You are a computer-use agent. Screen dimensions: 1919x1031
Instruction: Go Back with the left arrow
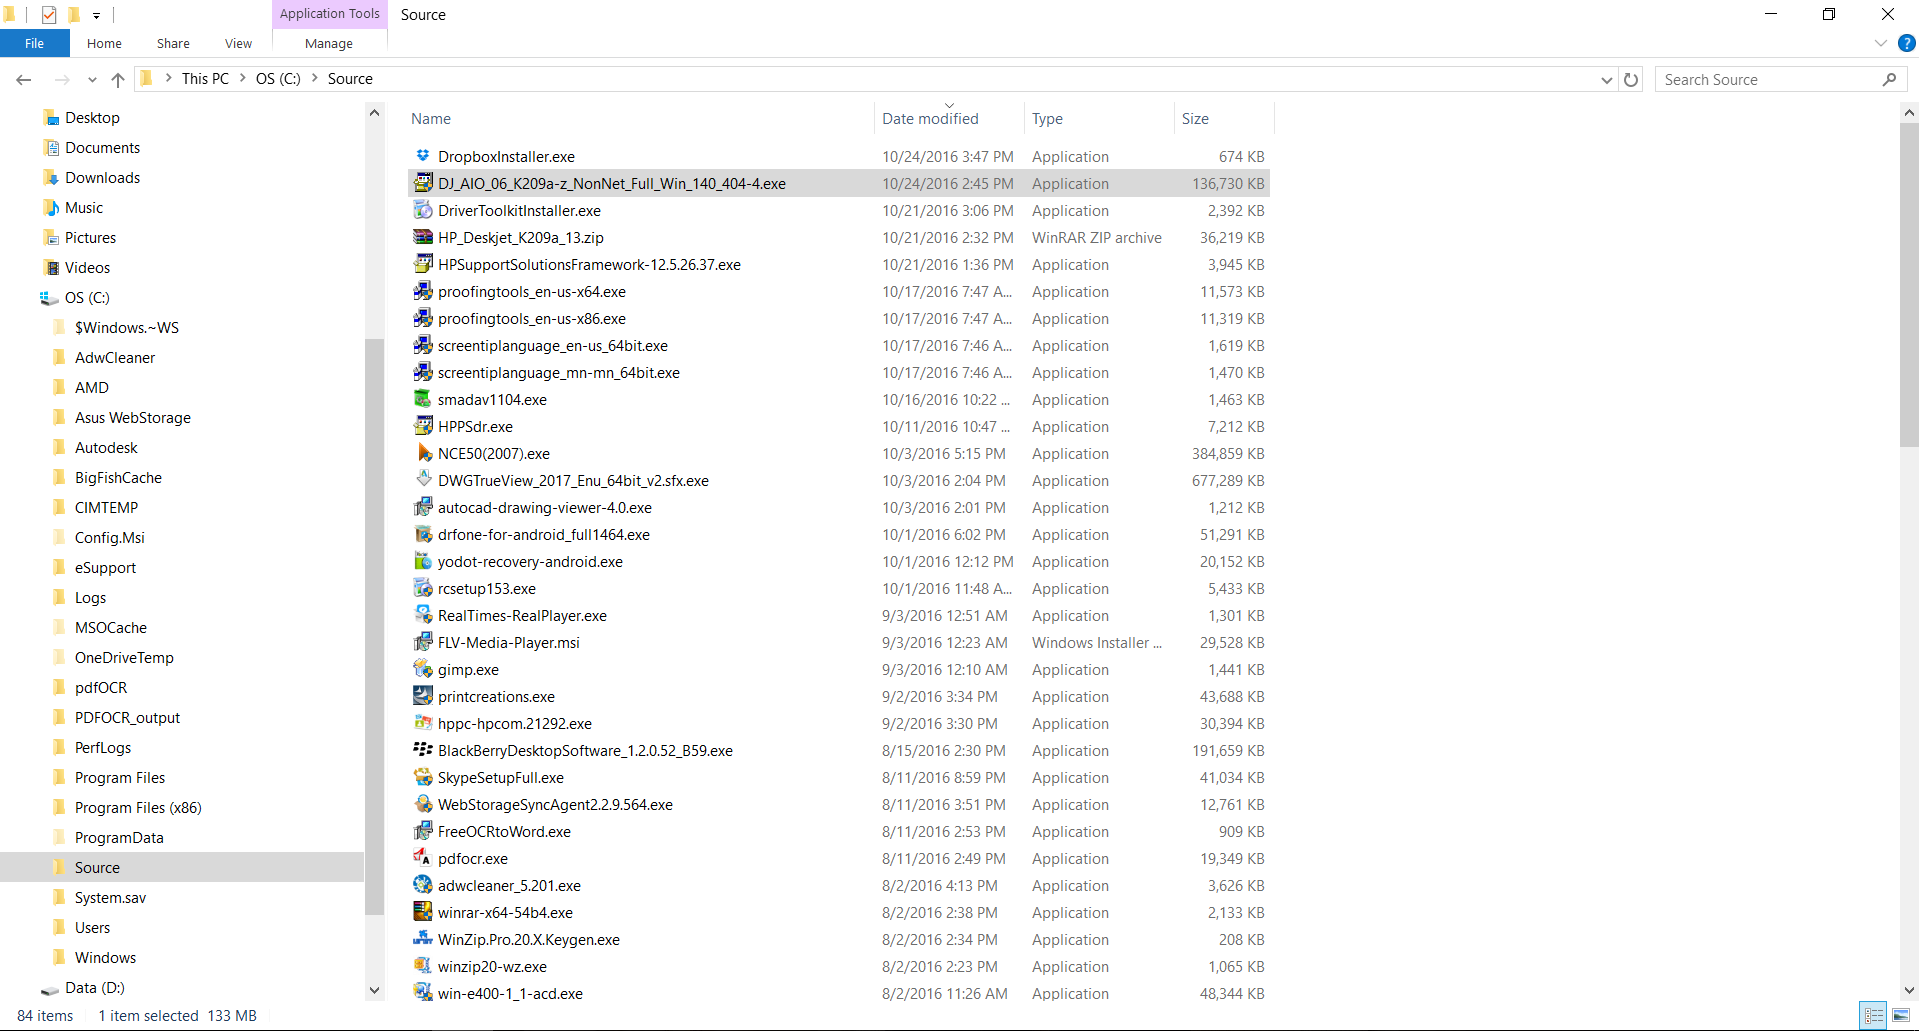pos(24,79)
